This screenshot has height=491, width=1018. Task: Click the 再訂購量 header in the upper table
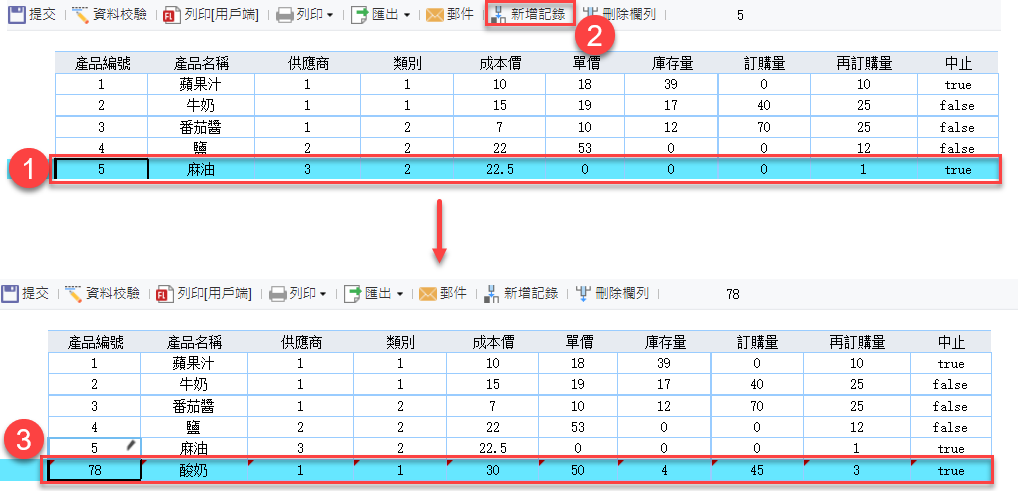[863, 63]
